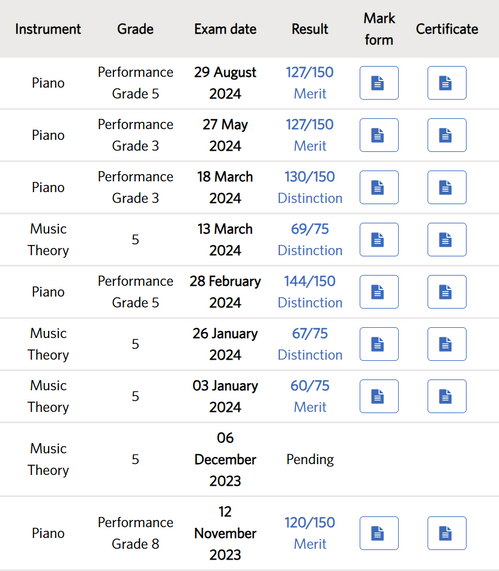
Task: Open mark form for 29 August 2024 exam
Action: click(x=379, y=83)
